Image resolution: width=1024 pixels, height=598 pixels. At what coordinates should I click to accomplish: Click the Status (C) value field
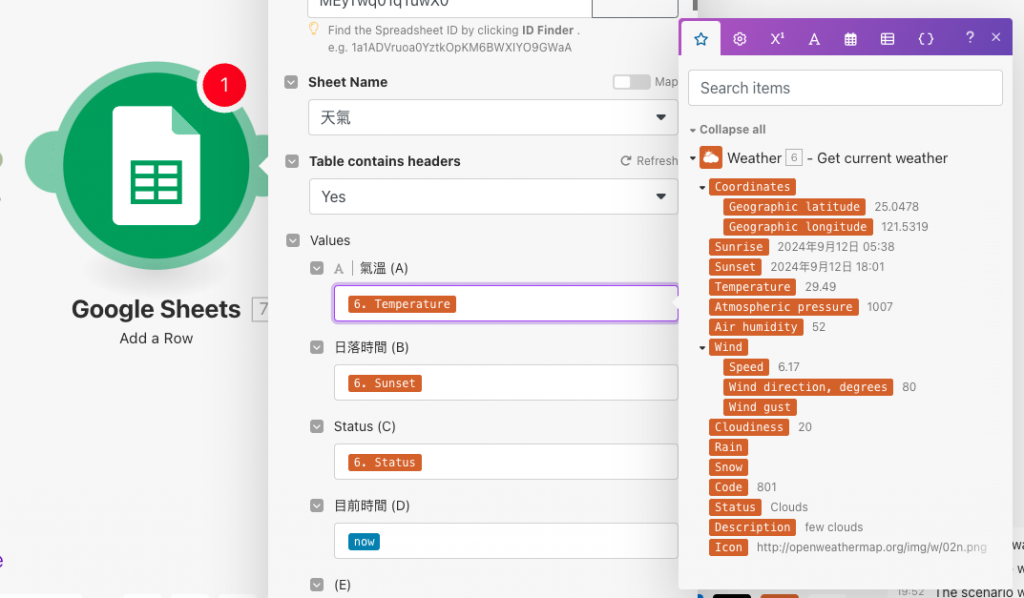[x=505, y=462]
